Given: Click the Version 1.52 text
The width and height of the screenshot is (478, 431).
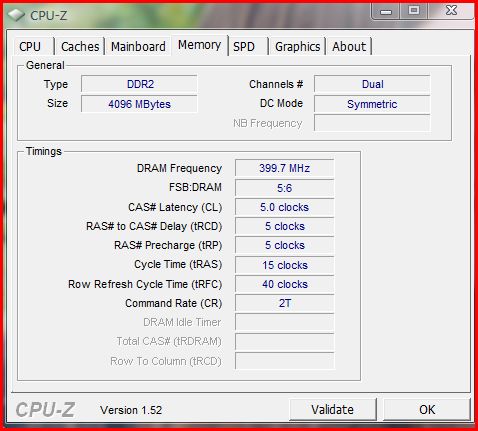Looking at the screenshot, I should (131, 410).
